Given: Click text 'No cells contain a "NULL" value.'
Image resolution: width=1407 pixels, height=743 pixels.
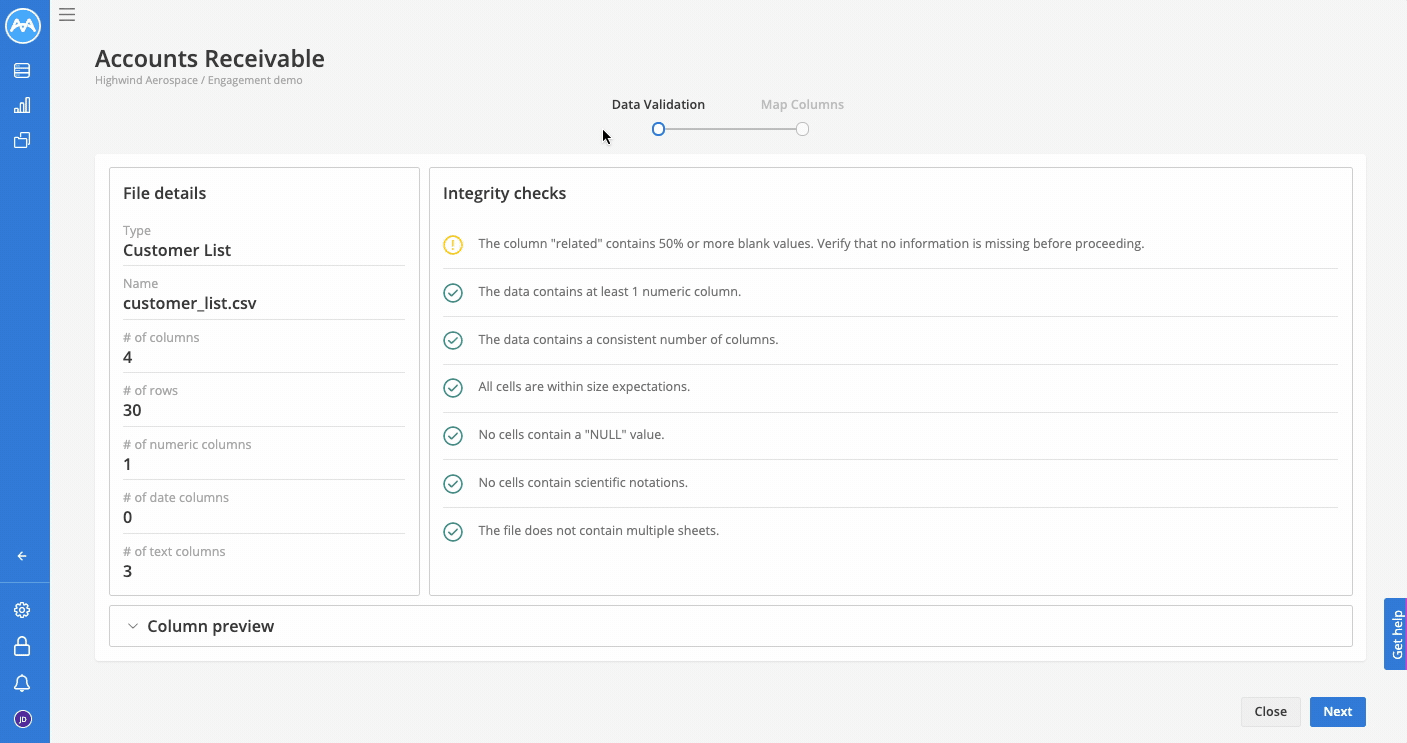Looking at the screenshot, I should 571,434.
